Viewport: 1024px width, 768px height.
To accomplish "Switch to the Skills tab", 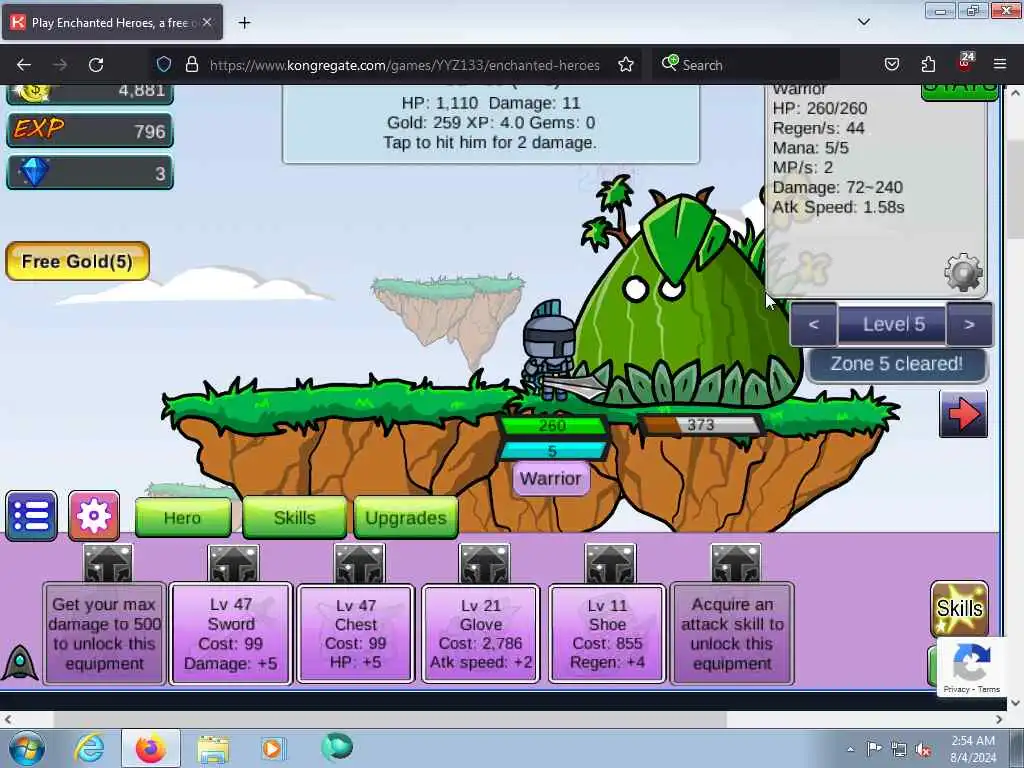I will coord(295,518).
